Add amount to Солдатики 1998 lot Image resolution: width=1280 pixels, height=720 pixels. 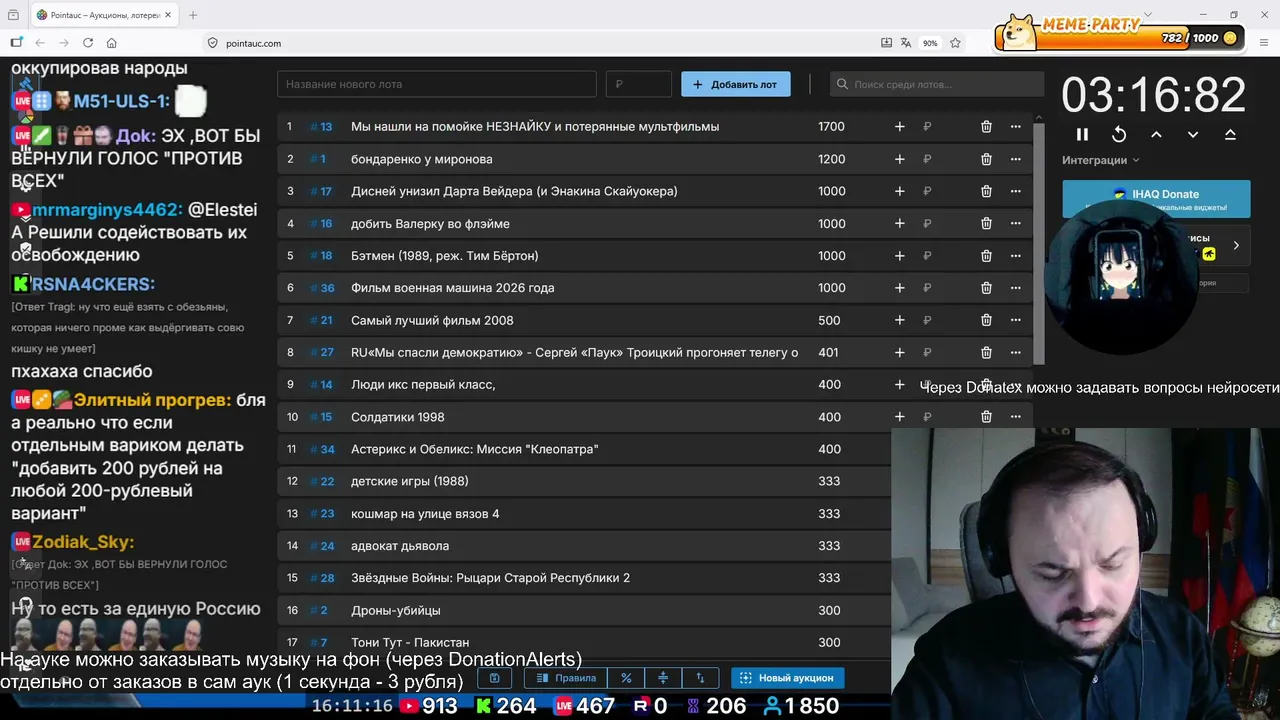[x=899, y=417]
